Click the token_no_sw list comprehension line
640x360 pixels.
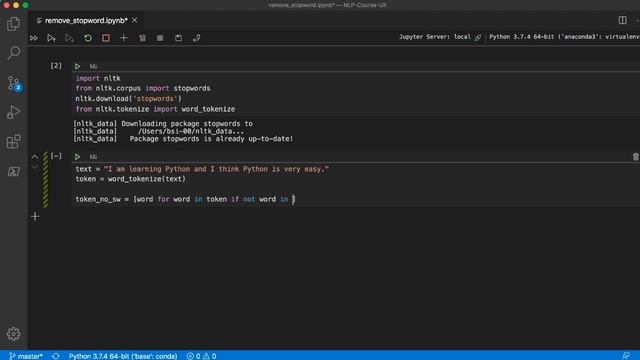[x=185, y=199]
